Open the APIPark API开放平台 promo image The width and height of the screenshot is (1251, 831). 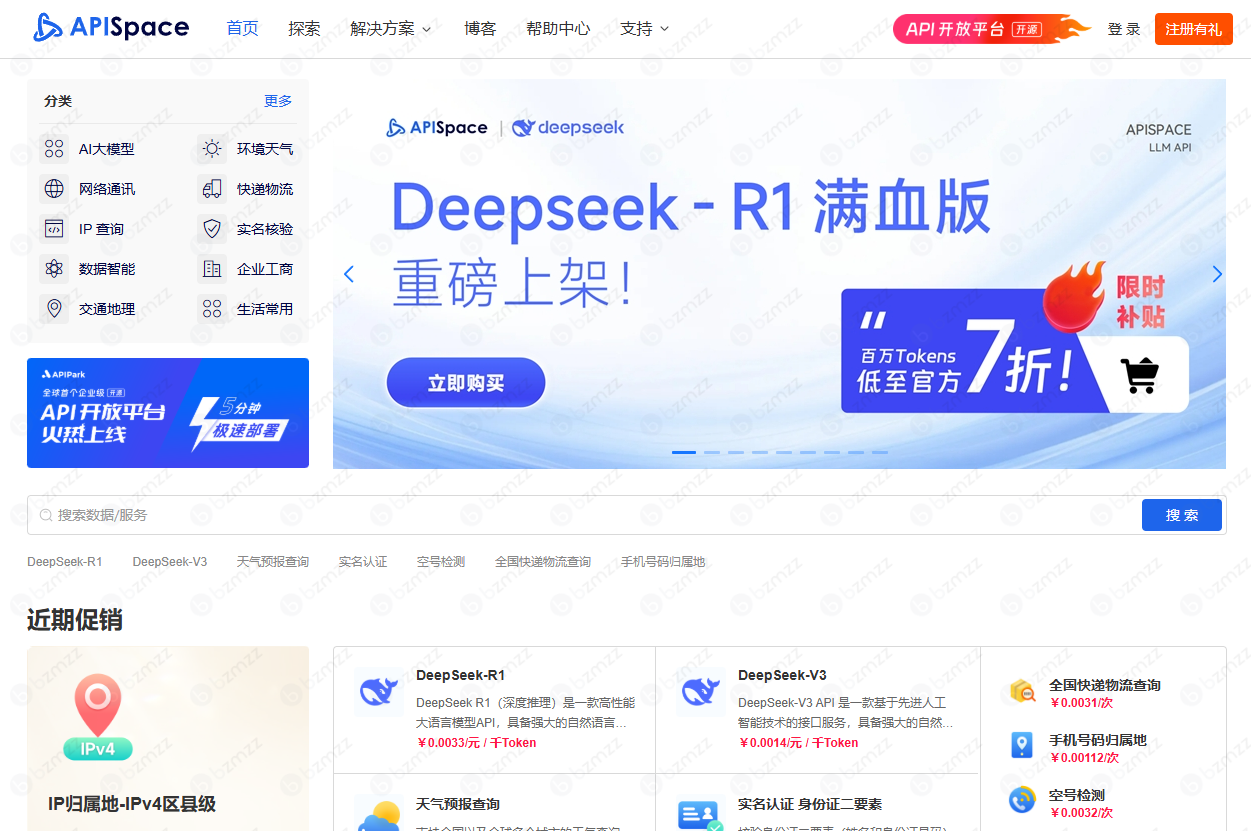tap(168, 413)
